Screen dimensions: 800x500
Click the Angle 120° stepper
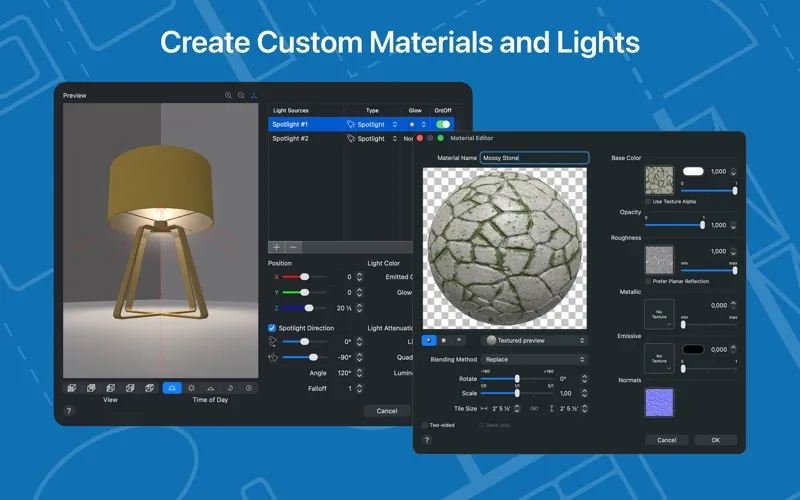(359, 373)
